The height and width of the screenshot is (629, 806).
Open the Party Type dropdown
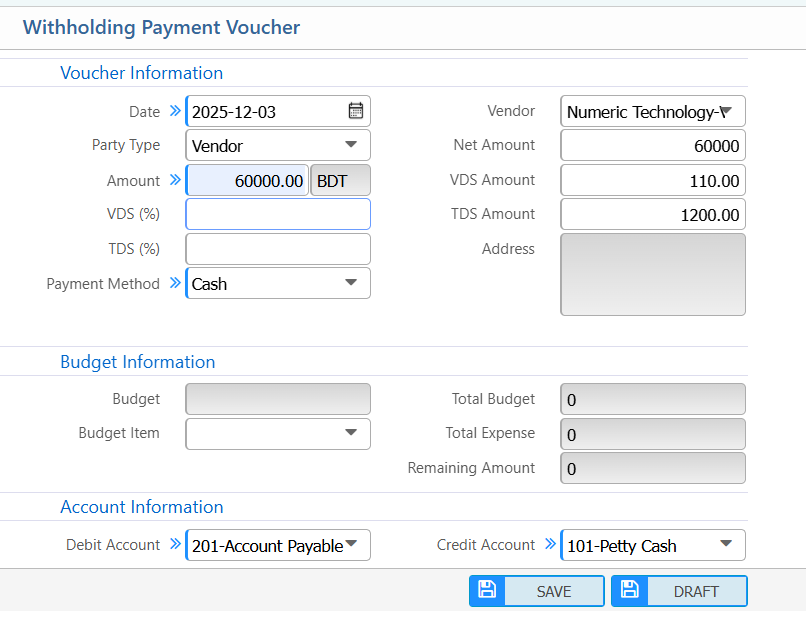tap(352, 145)
